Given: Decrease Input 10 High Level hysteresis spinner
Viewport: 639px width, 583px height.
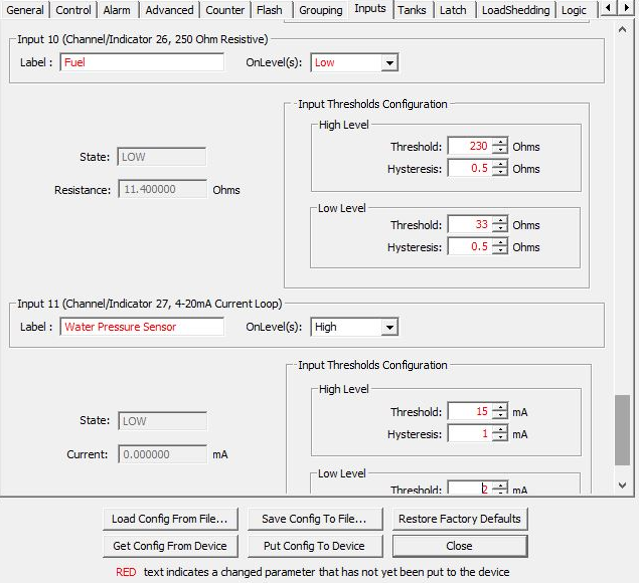Looking at the screenshot, I should (x=500, y=173).
